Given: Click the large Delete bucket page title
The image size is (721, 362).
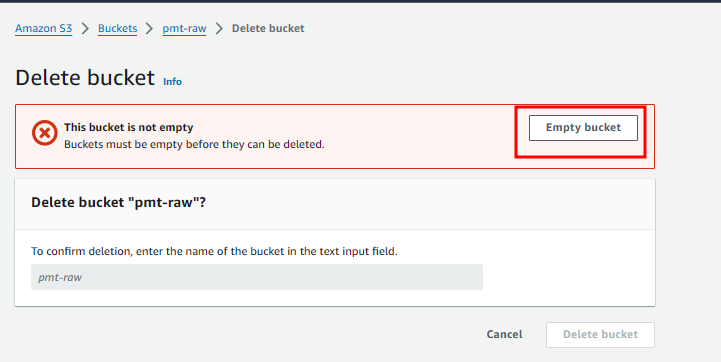Looking at the screenshot, I should click(85, 78).
